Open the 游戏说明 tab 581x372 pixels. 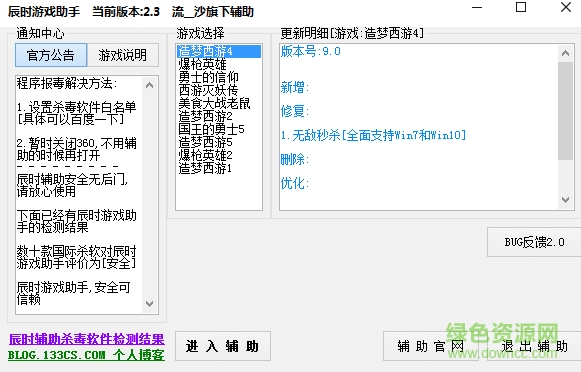tap(123, 55)
